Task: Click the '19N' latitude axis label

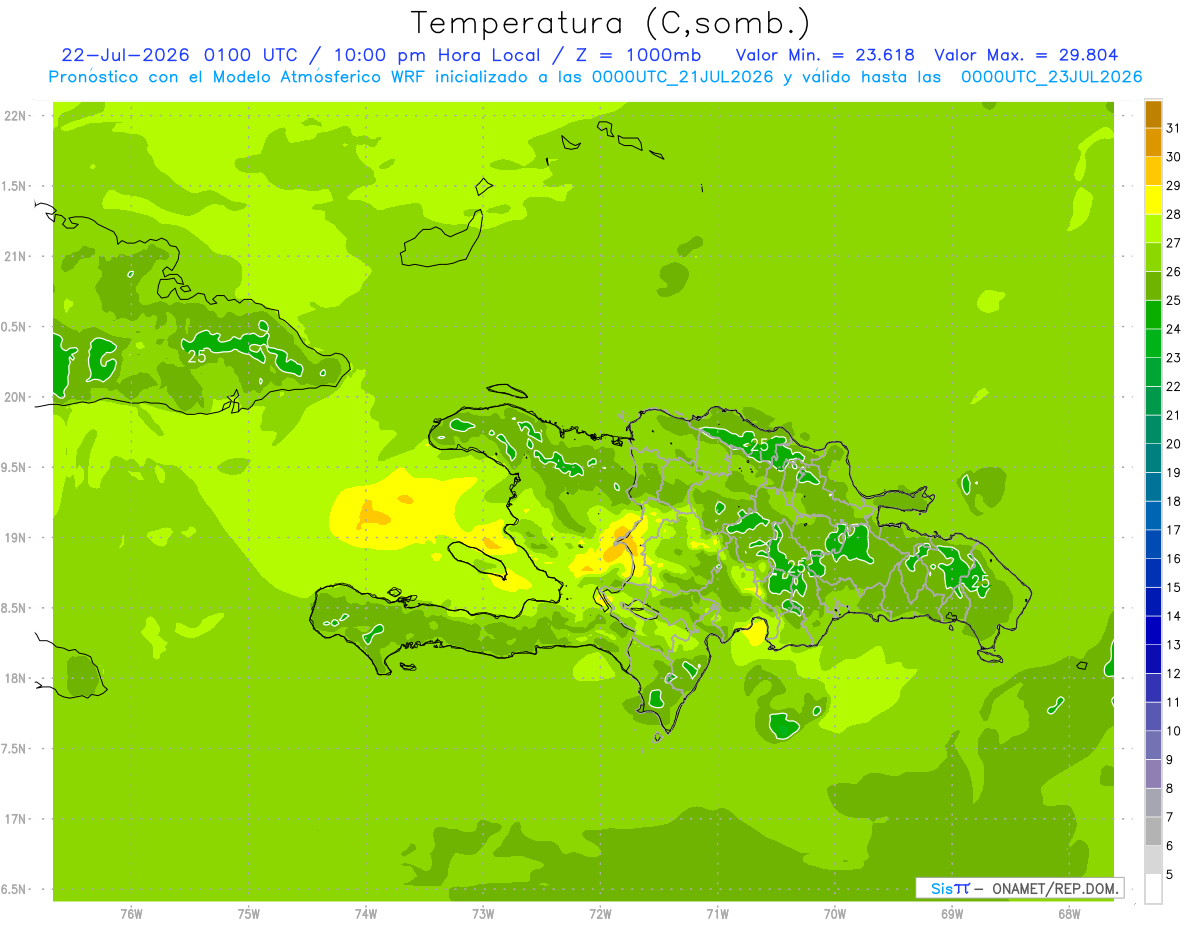Action: pos(16,538)
